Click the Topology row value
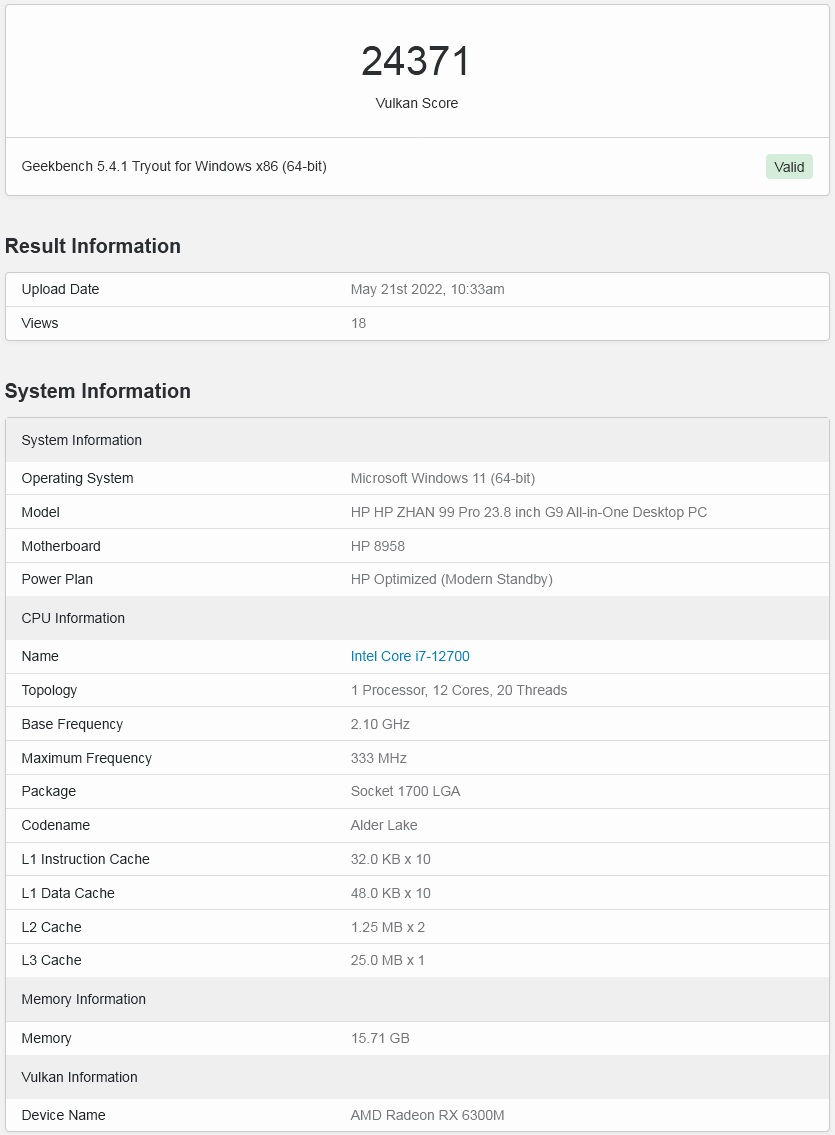This screenshot has width=835, height=1135. 458,691
